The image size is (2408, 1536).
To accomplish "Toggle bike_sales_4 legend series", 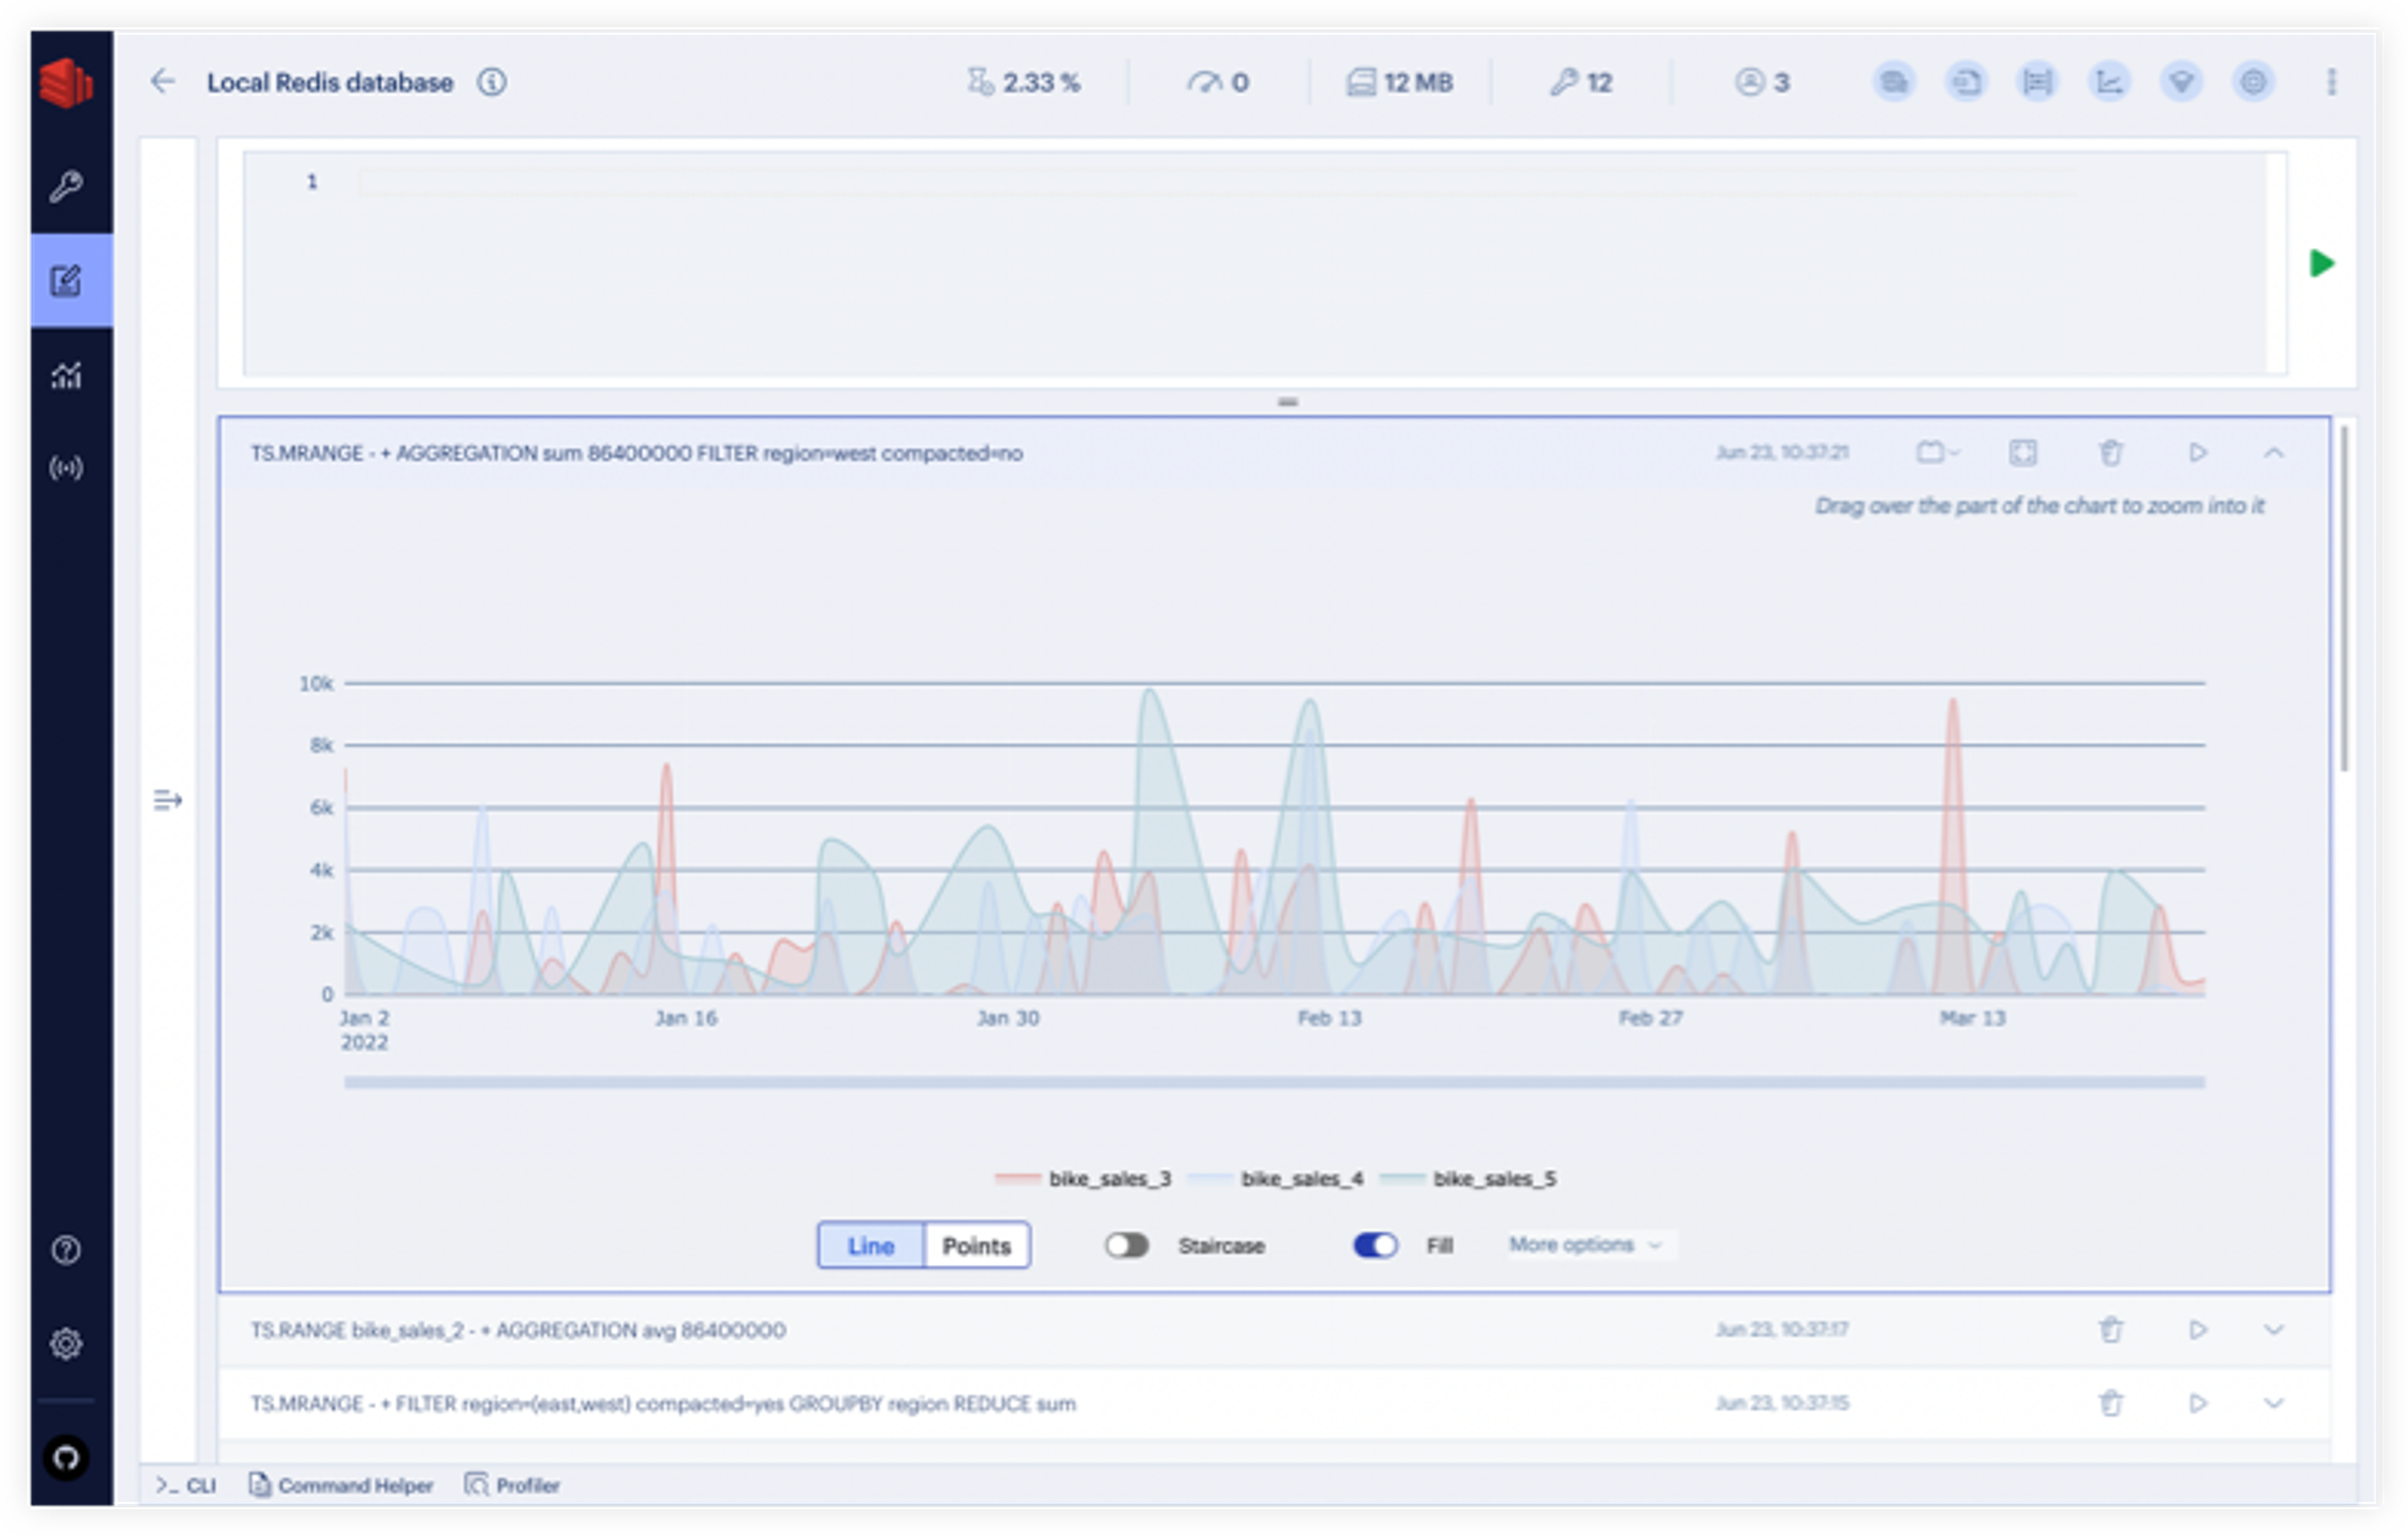I will (1275, 1178).
